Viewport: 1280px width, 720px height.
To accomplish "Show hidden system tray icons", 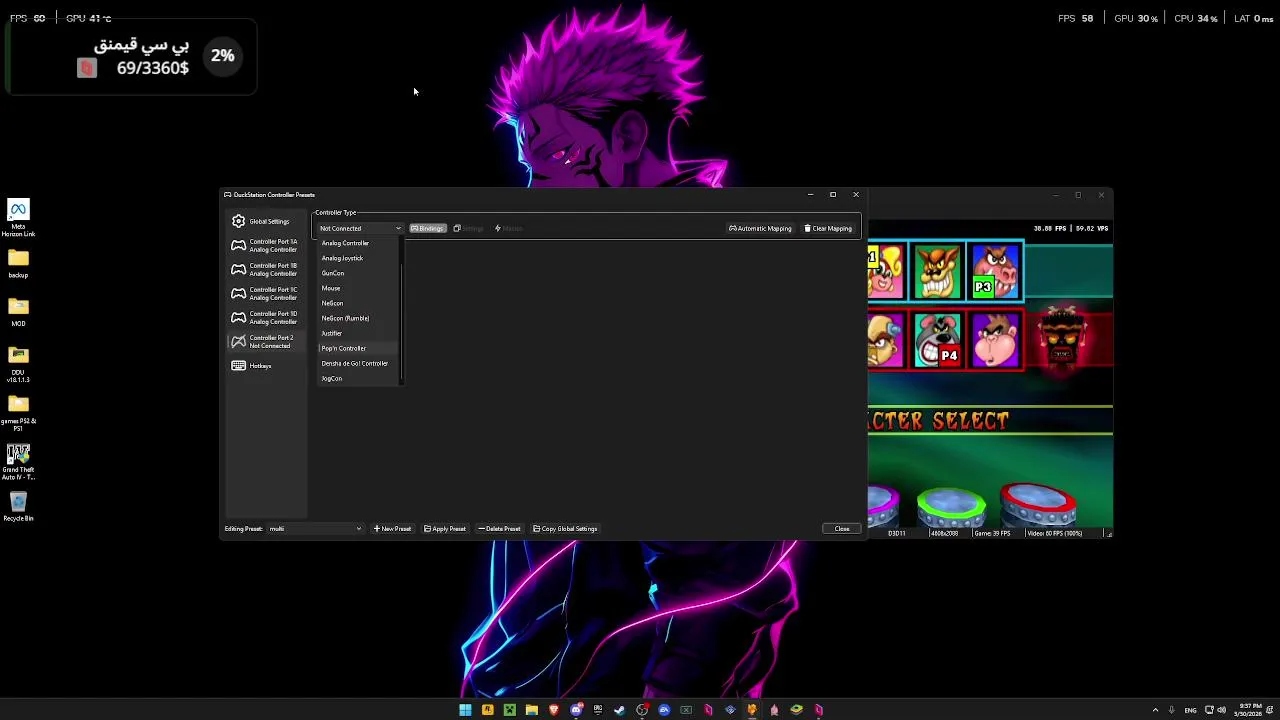I will point(1155,710).
